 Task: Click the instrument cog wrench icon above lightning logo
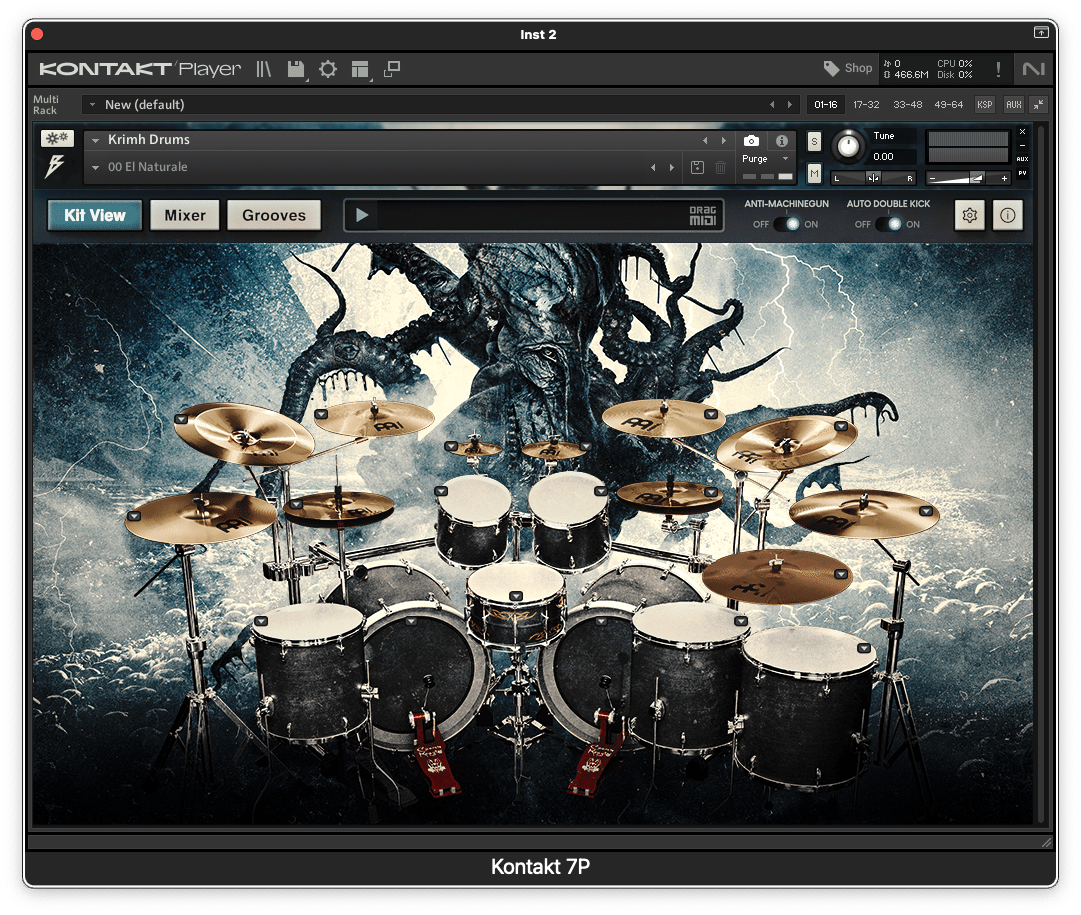57,138
